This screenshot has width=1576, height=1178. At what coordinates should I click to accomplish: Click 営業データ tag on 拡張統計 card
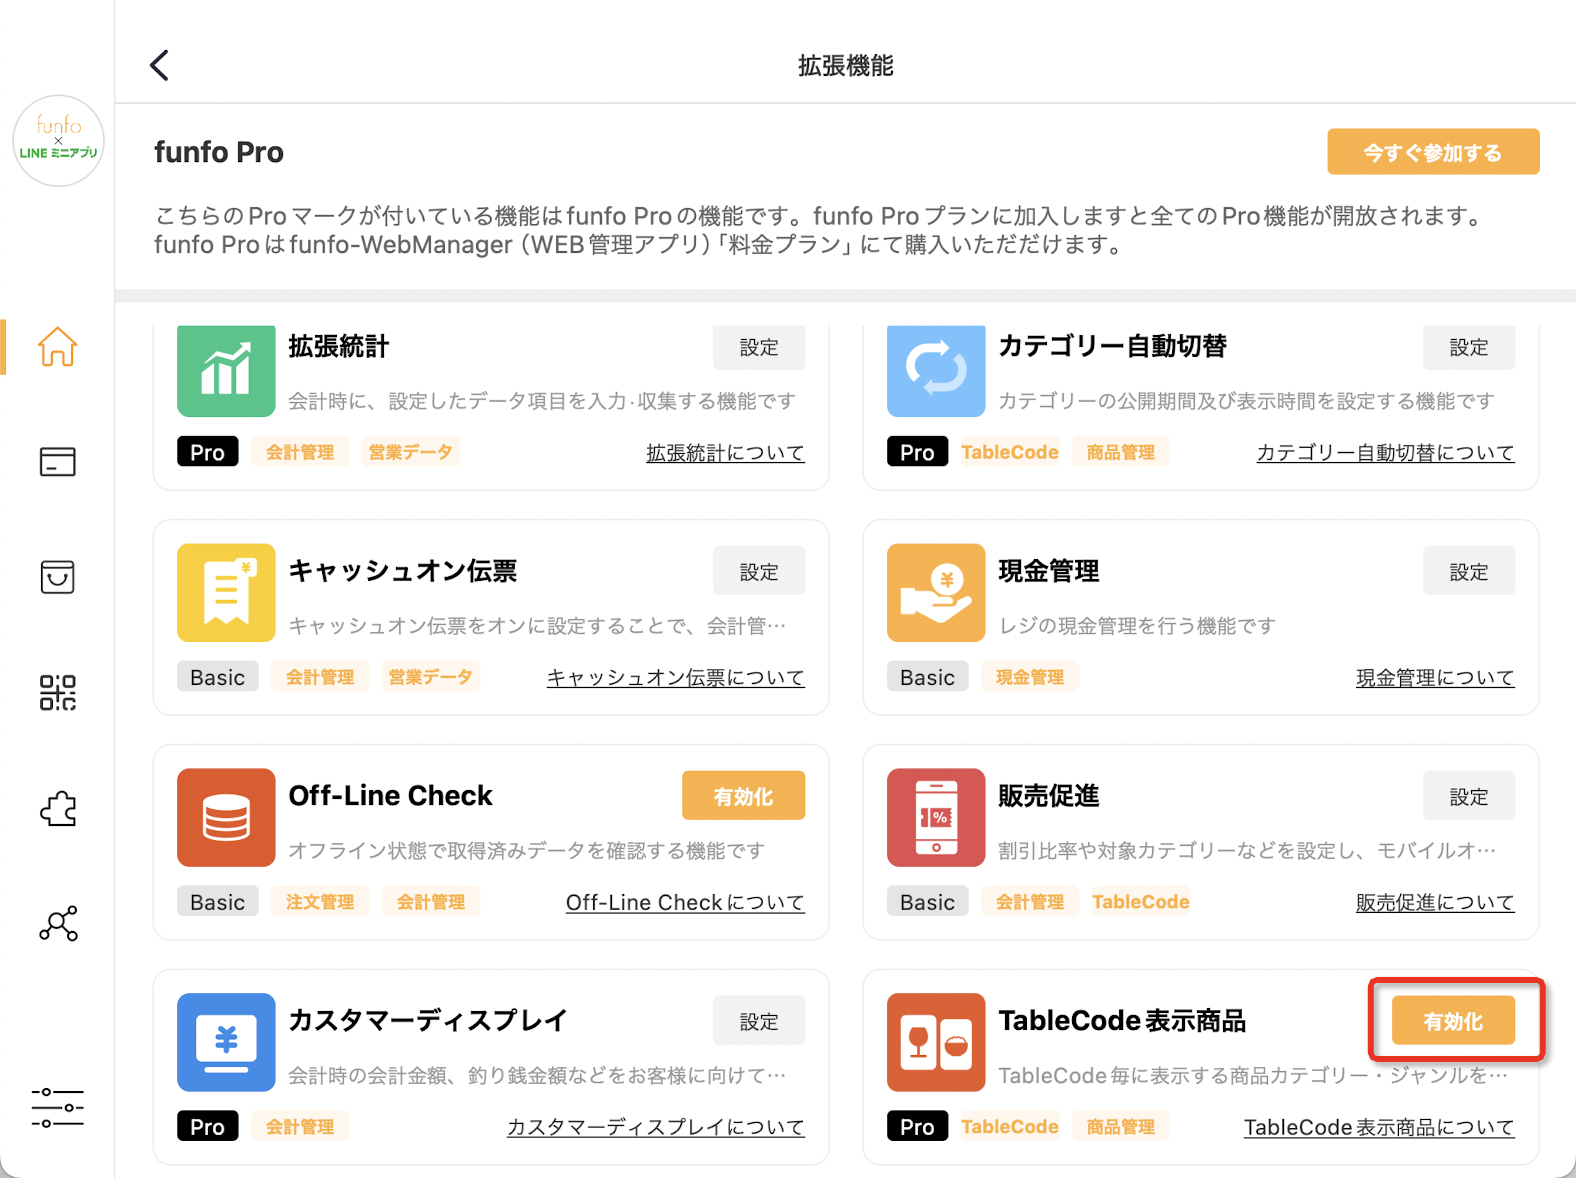[x=410, y=452]
